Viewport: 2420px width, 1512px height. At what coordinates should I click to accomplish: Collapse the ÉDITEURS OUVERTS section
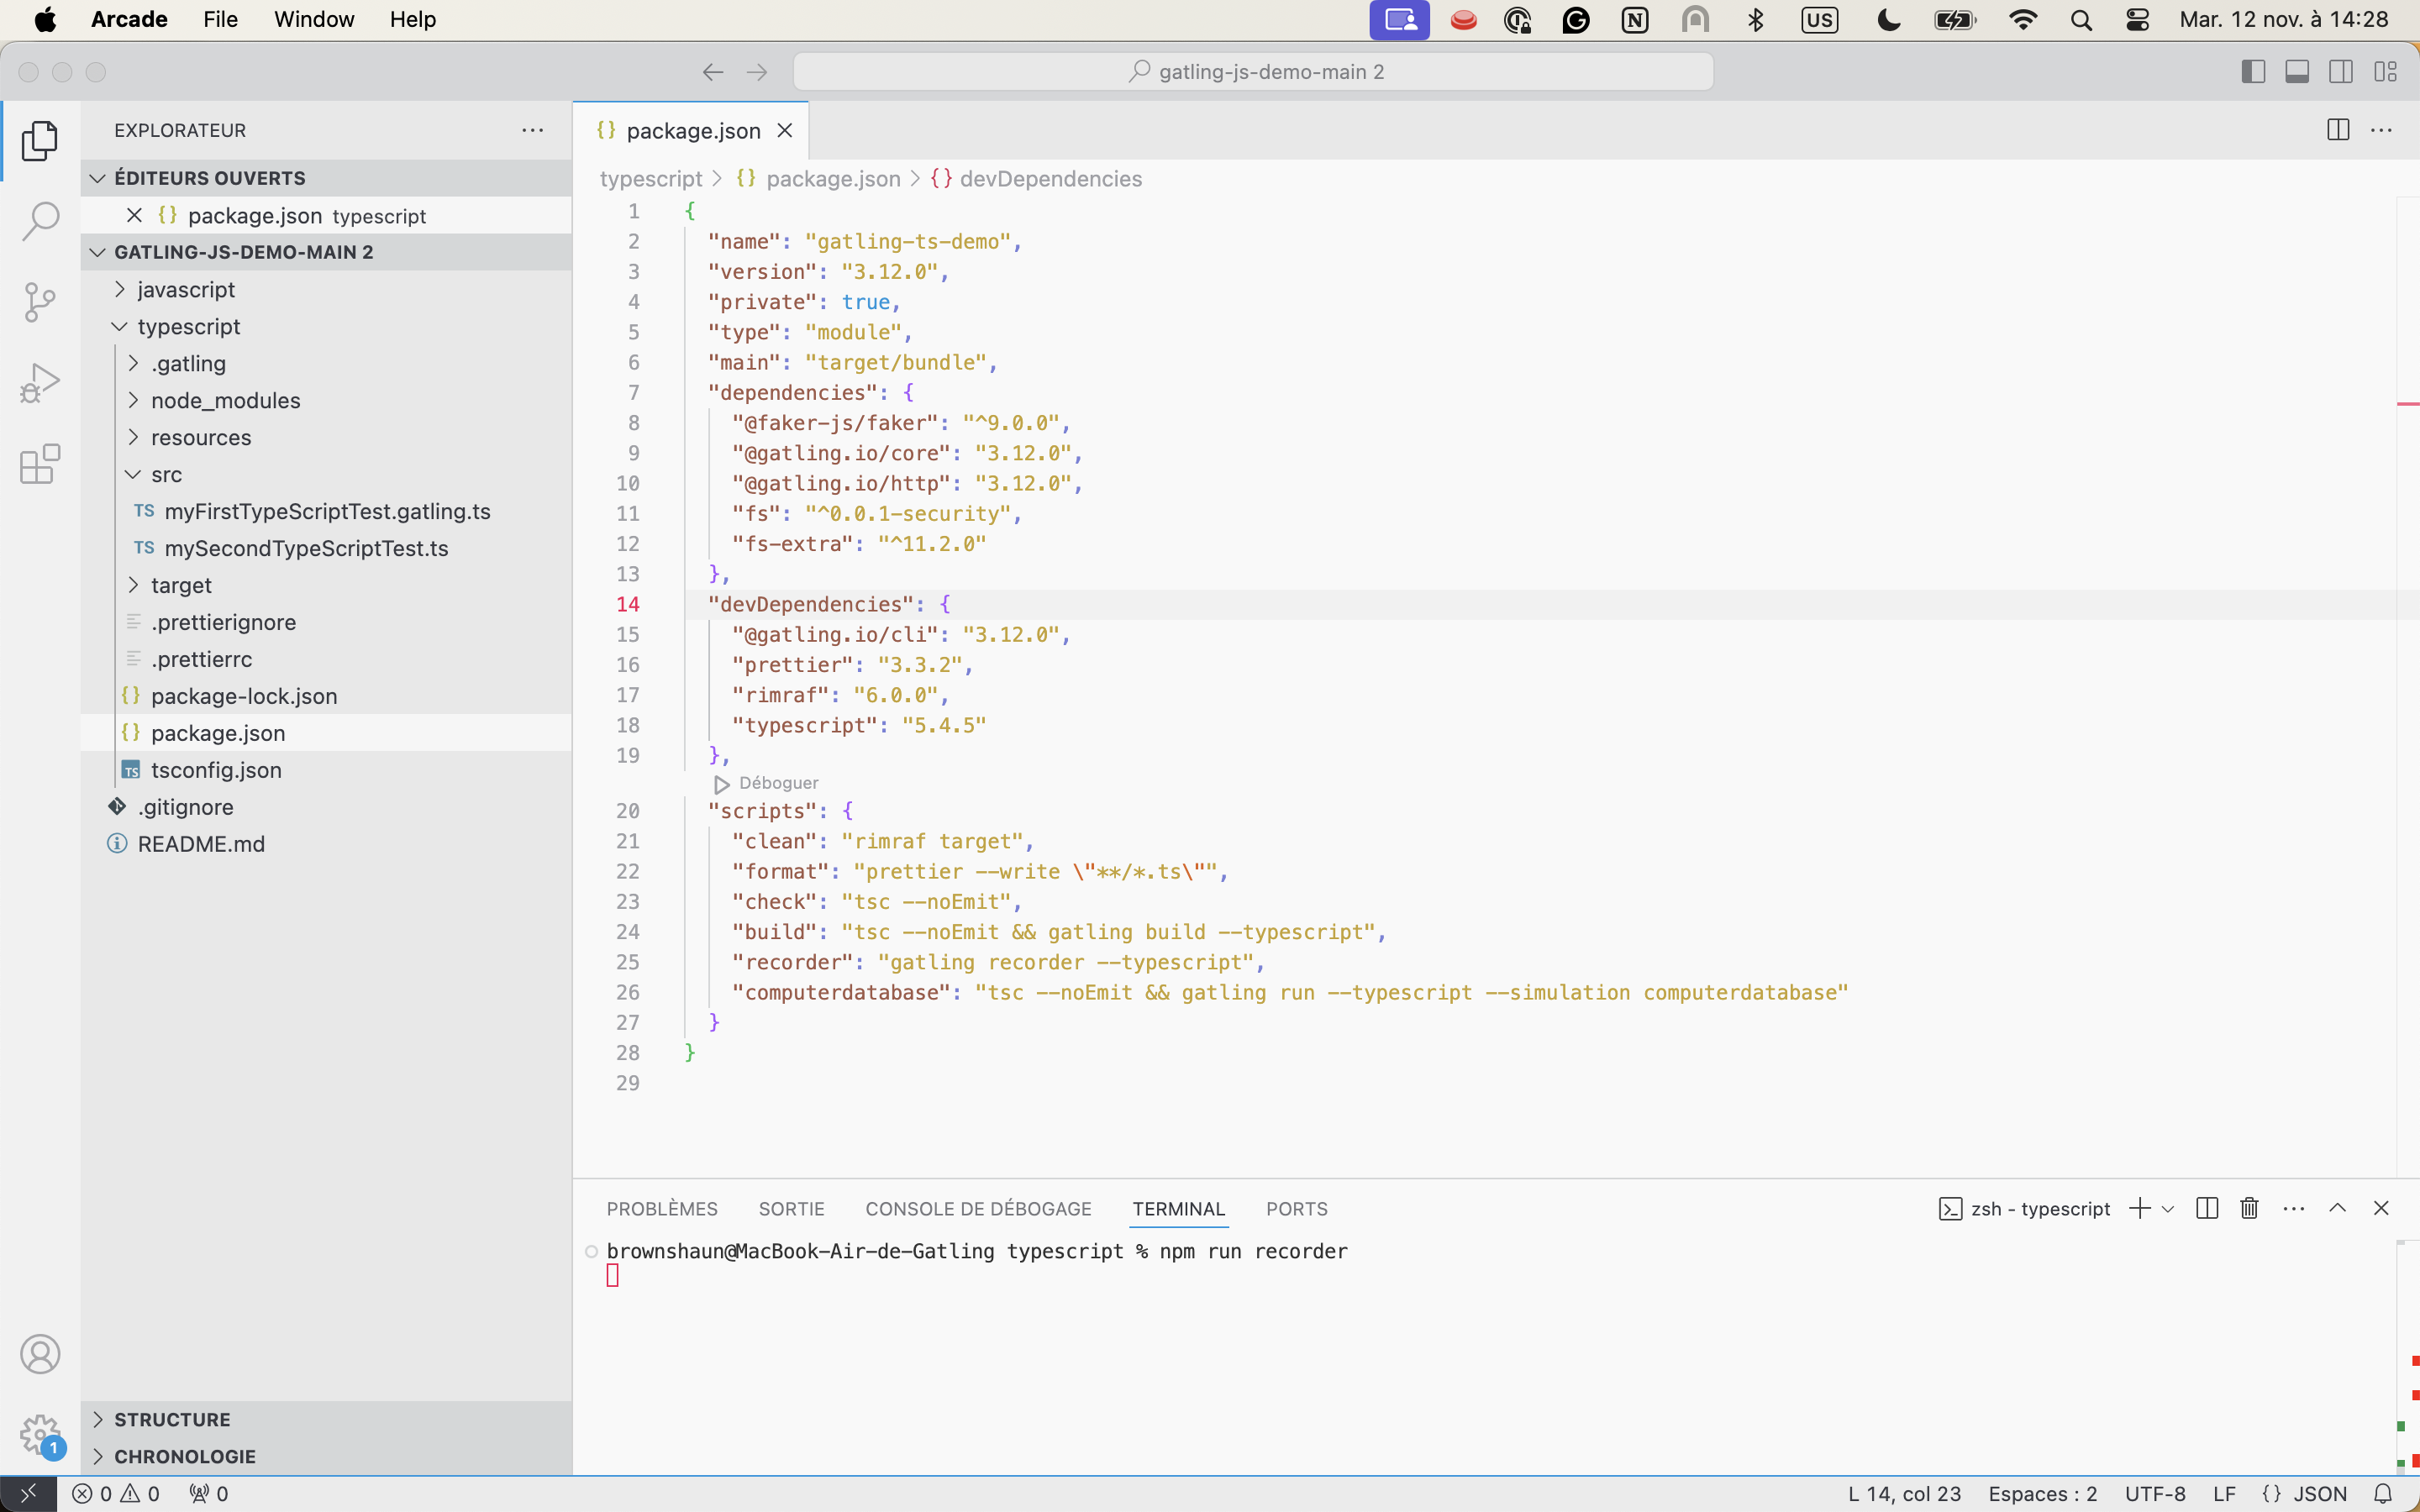pyautogui.click(x=326, y=178)
